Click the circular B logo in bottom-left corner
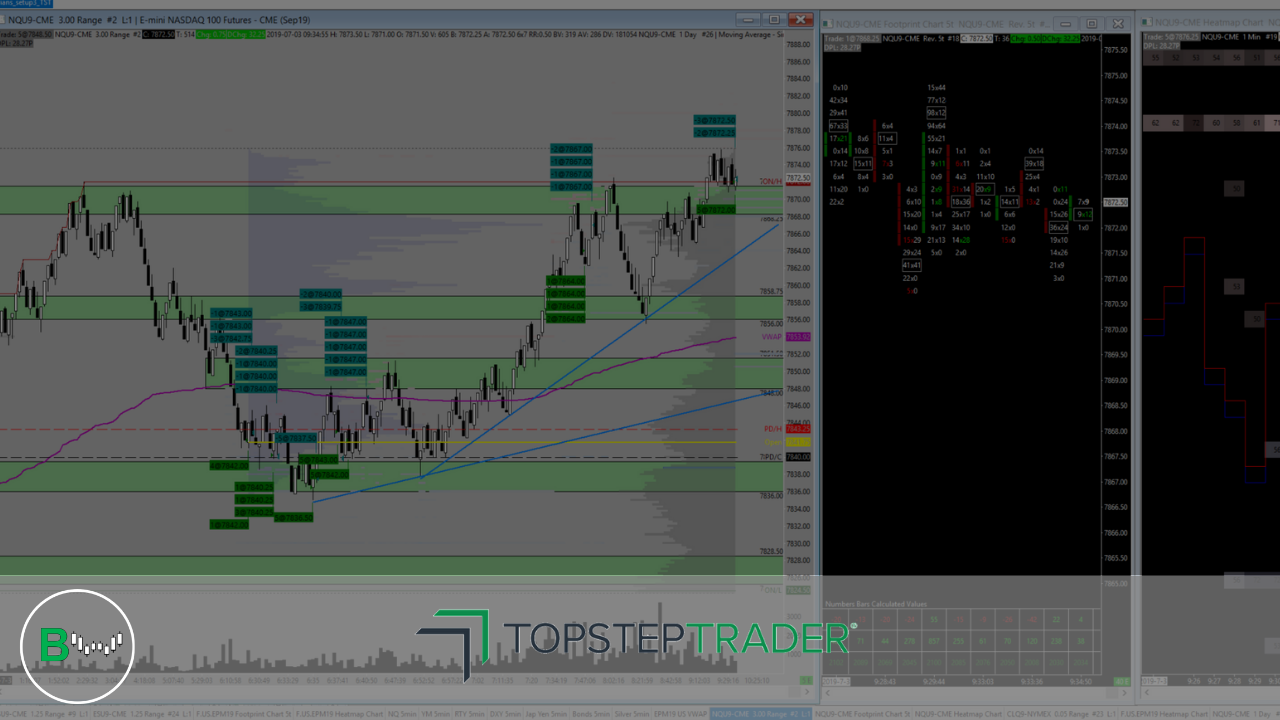This screenshot has height=720, width=1280. coord(77,646)
